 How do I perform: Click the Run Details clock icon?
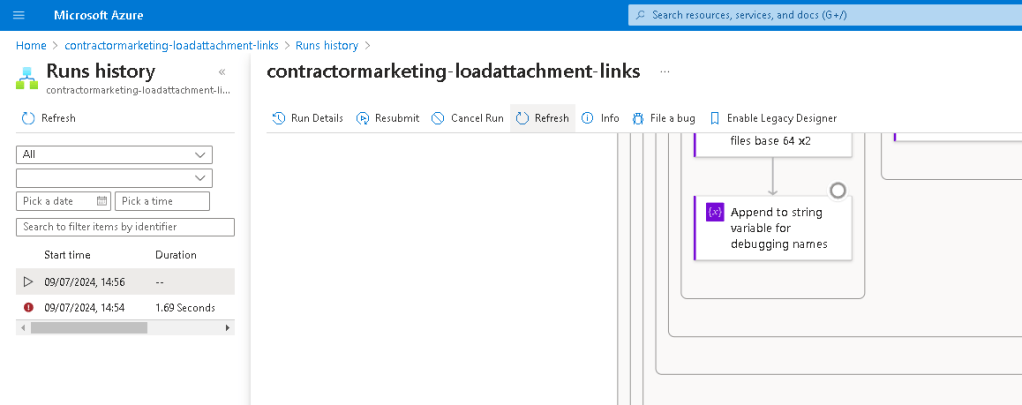tap(279, 118)
